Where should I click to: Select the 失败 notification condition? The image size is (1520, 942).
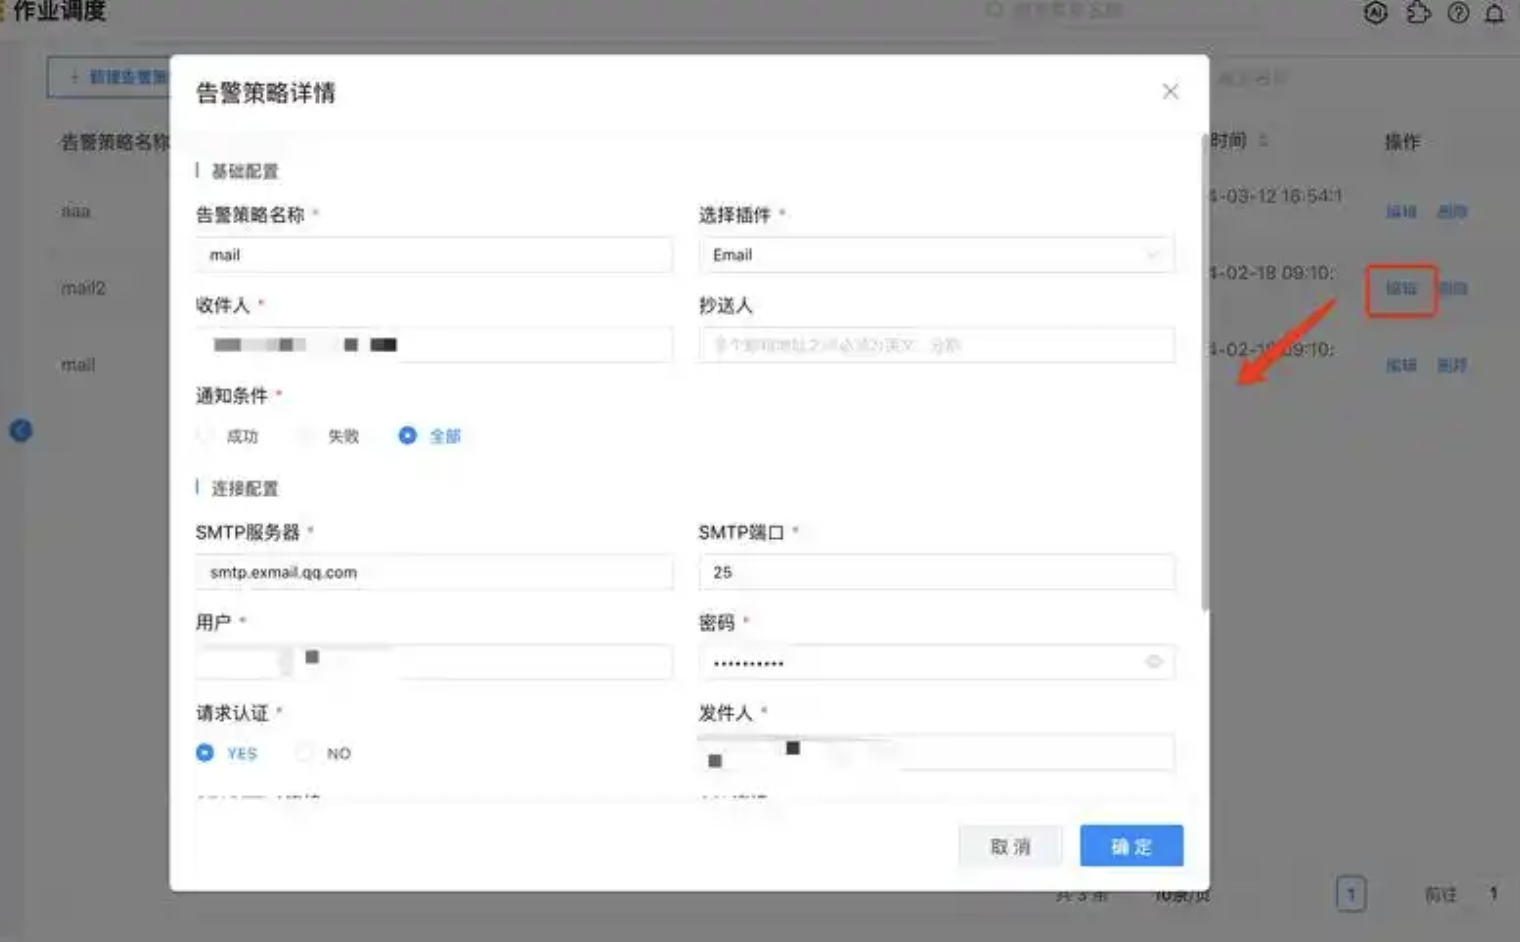[x=307, y=436]
